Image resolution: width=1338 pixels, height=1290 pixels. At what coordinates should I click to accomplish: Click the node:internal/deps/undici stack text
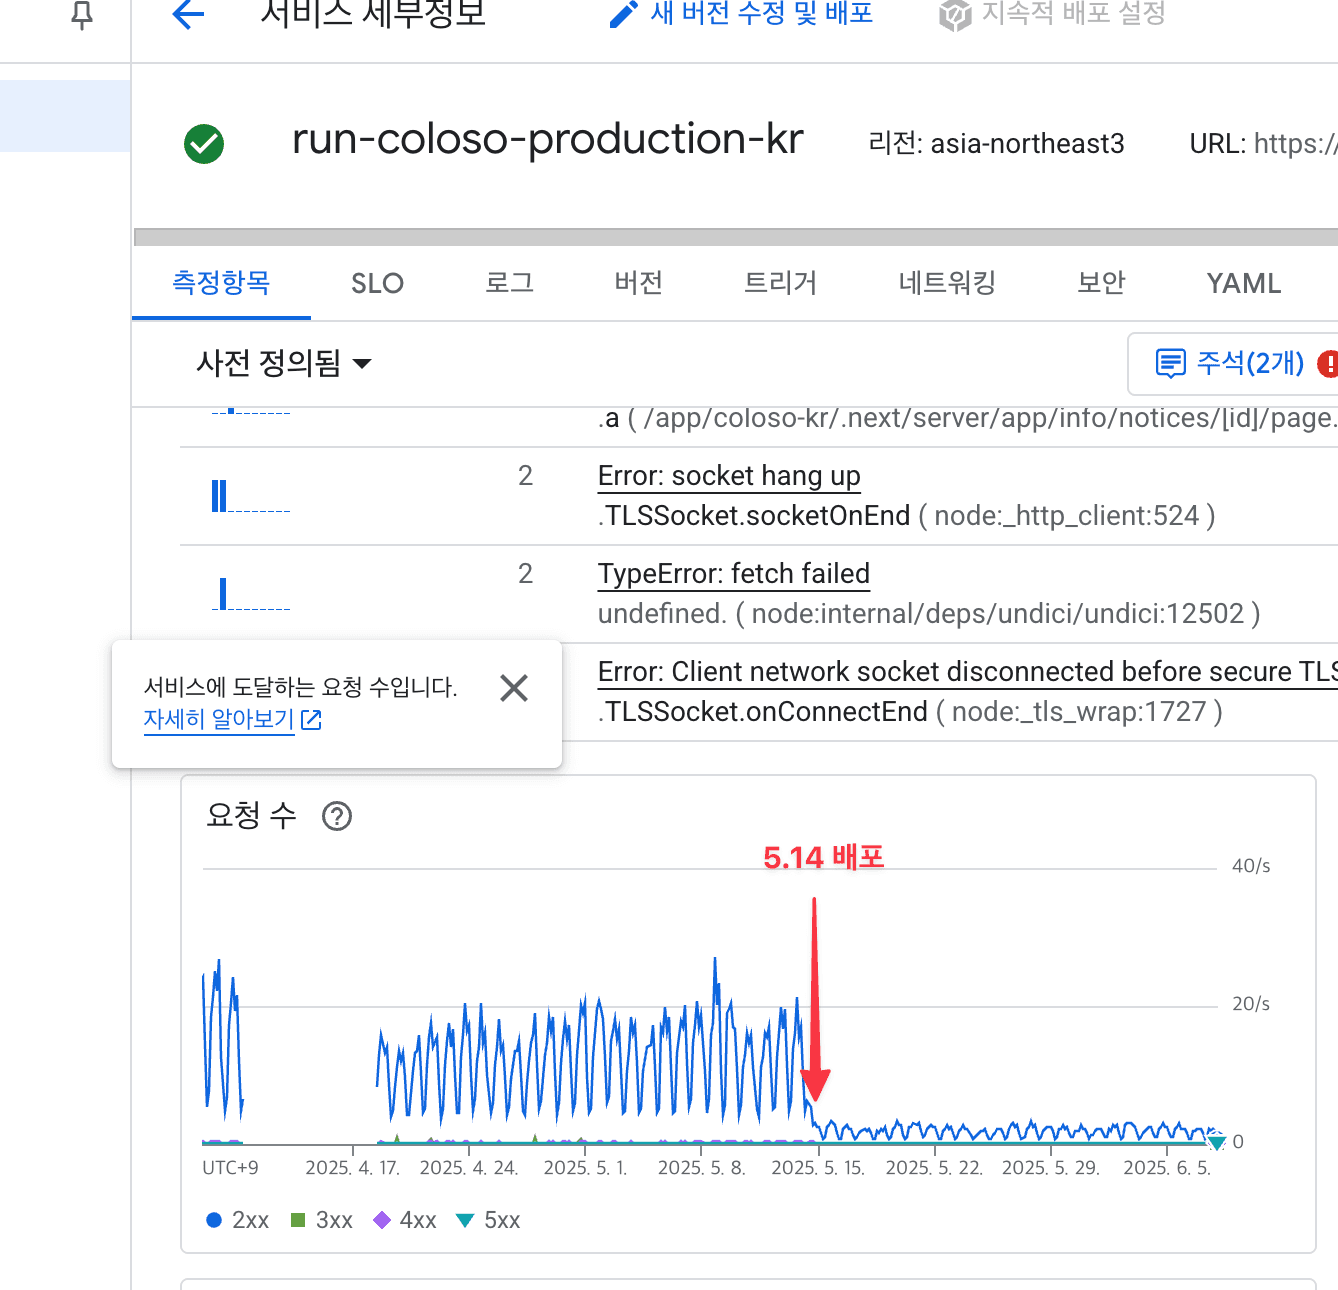998,614
